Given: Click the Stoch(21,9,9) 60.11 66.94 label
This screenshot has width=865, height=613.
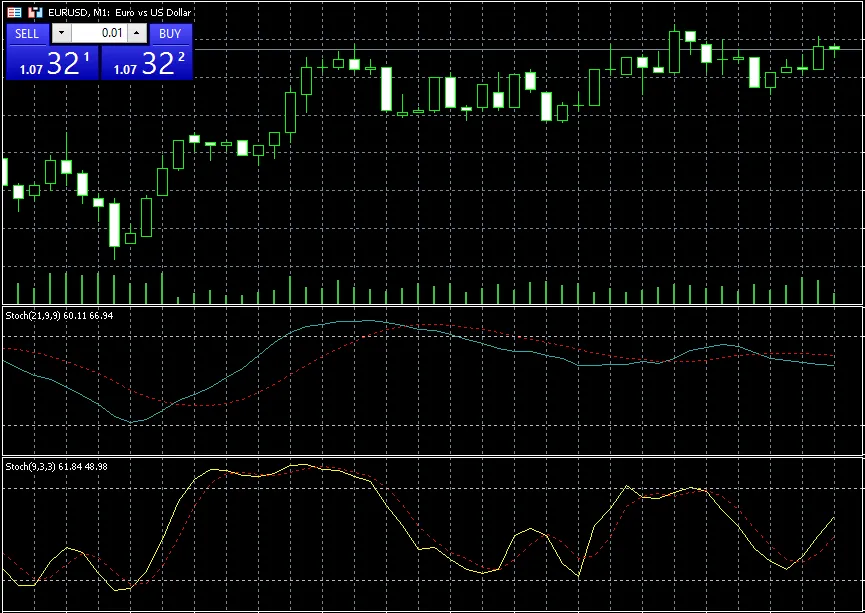Looking at the screenshot, I should coord(59,316).
